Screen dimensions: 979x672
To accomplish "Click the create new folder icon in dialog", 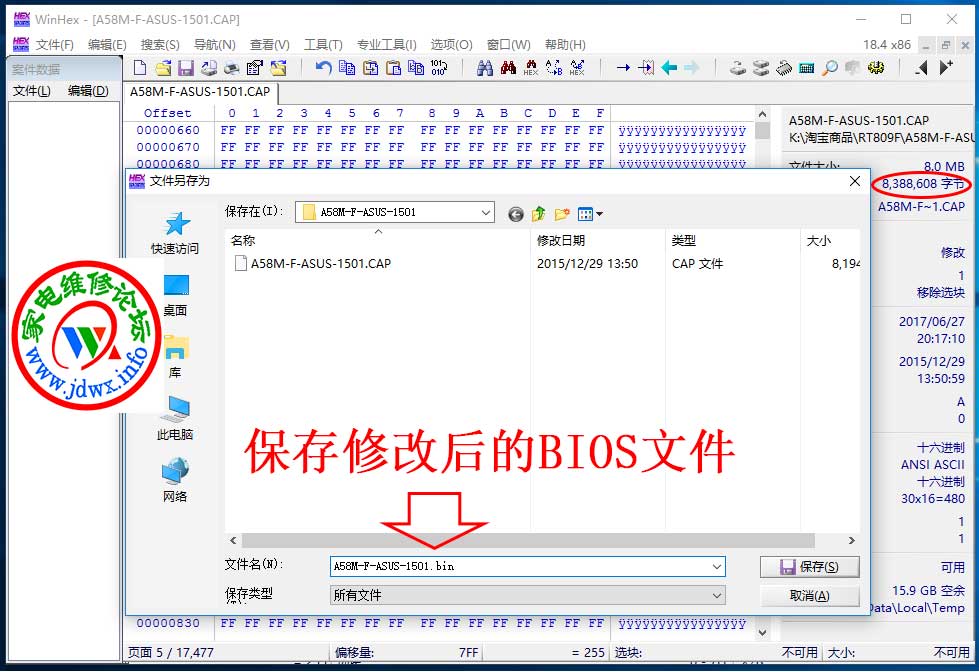I will (x=562, y=213).
